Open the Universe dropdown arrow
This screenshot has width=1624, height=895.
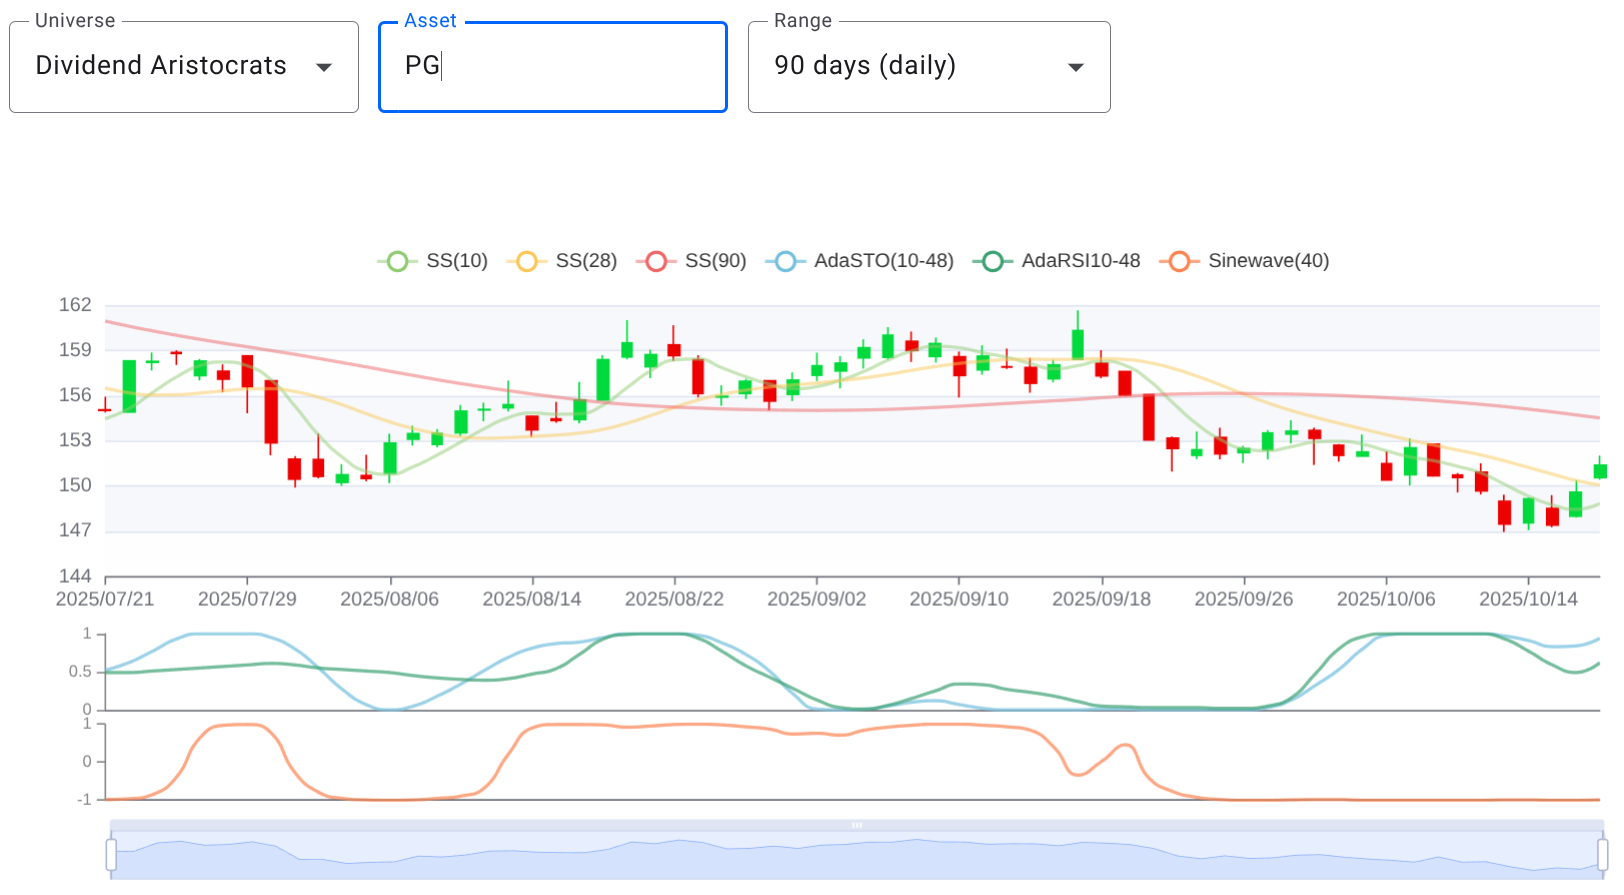[324, 67]
